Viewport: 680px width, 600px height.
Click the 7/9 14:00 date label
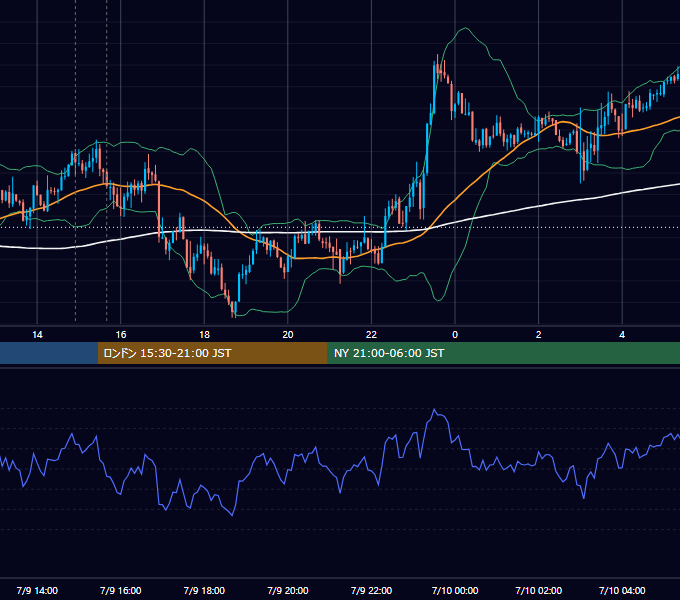pyautogui.click(x=37, y=590)
